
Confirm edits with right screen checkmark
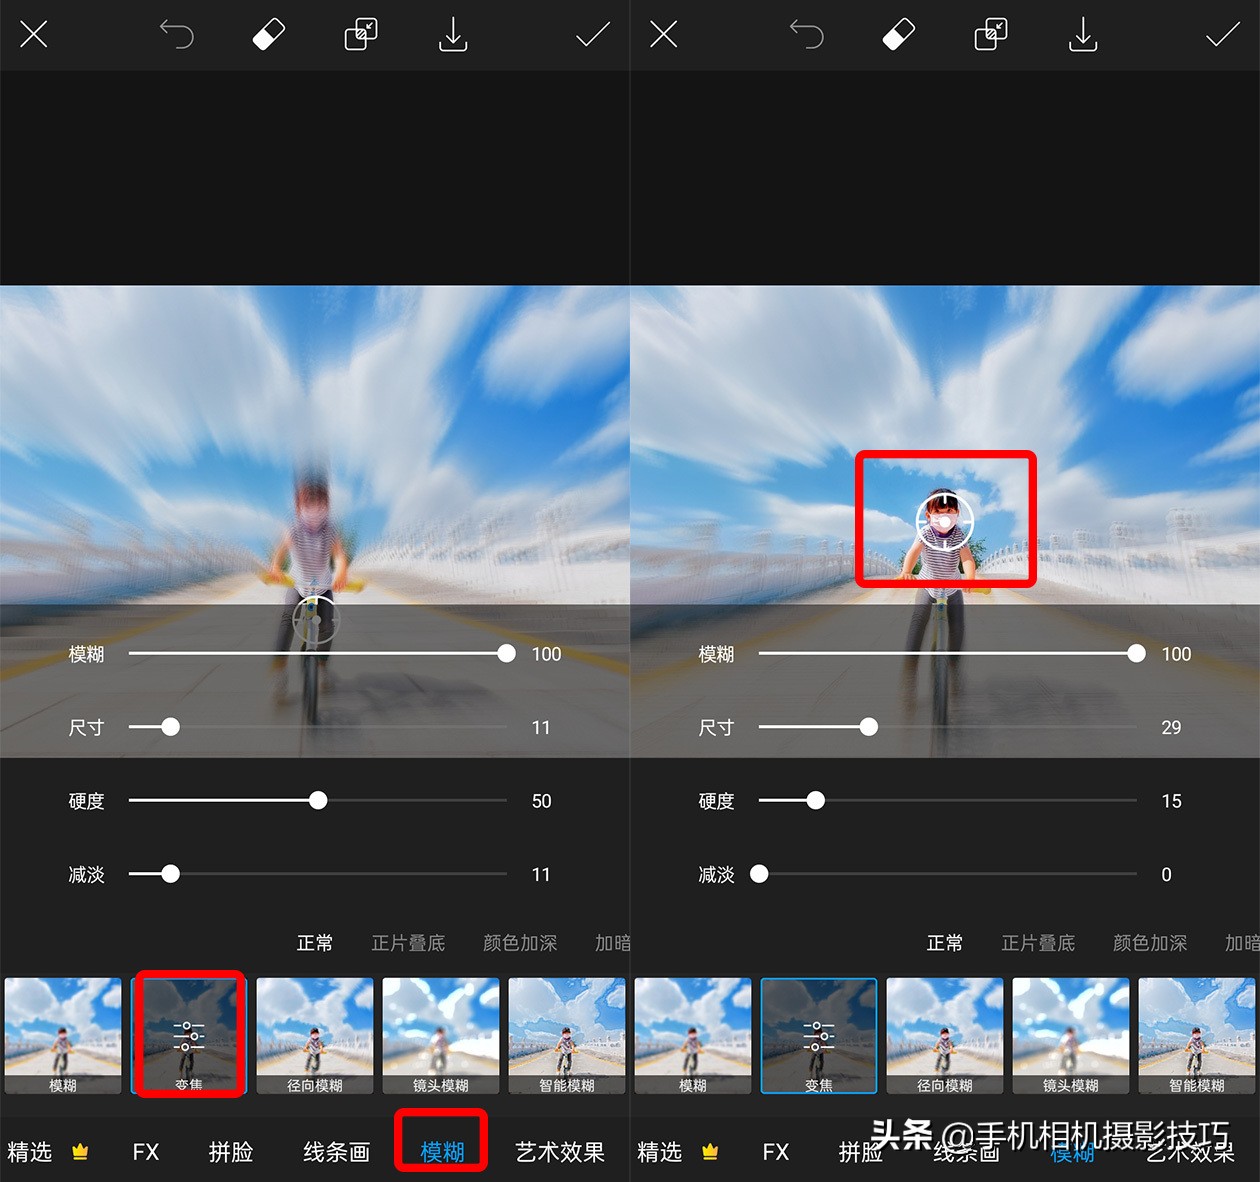[x=1222, y=35]
